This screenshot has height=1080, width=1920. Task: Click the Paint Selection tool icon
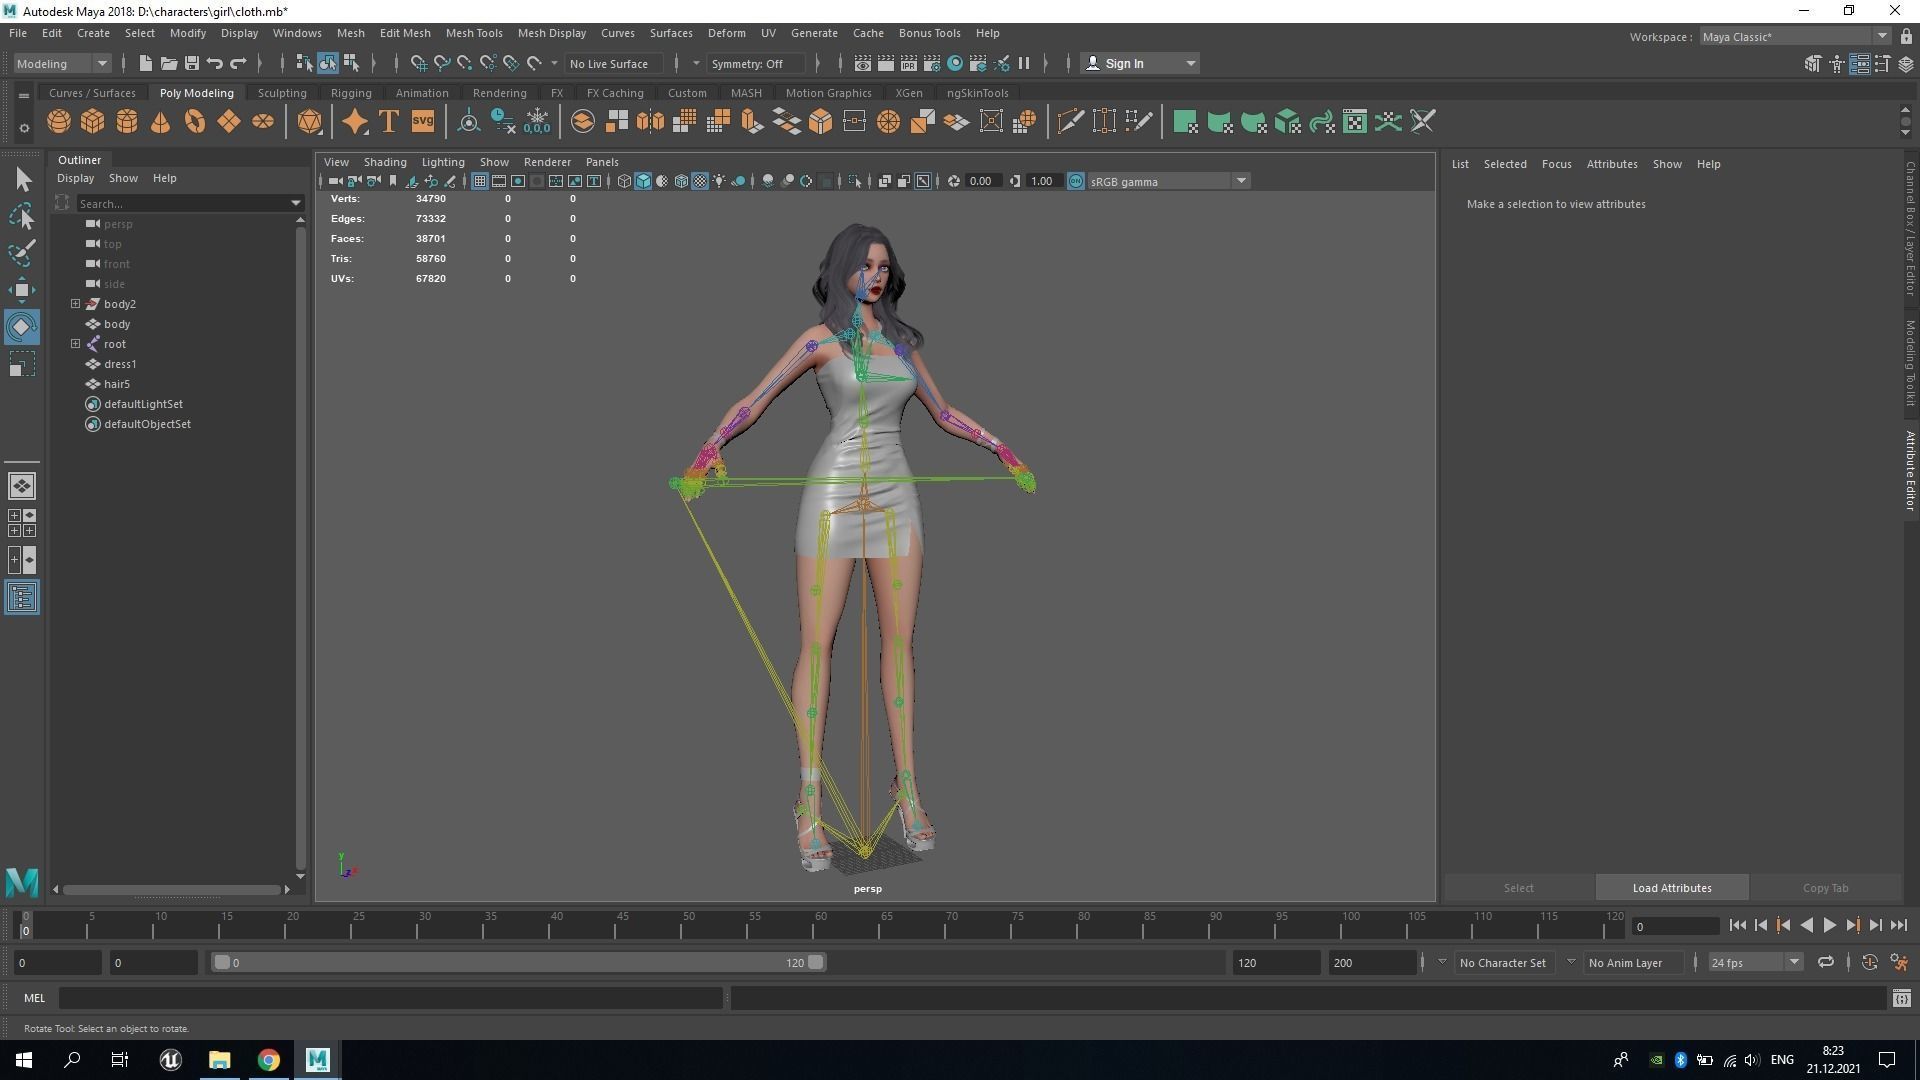(x=22, y=252)
